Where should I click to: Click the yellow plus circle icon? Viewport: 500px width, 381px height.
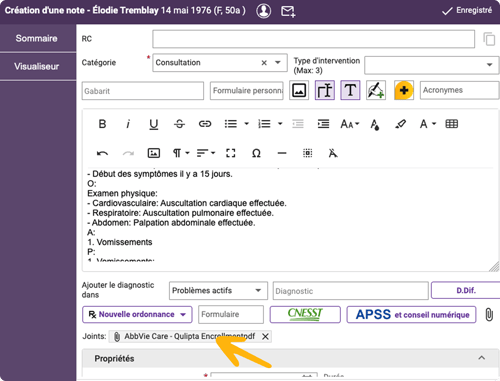click(x=404, y=90)
